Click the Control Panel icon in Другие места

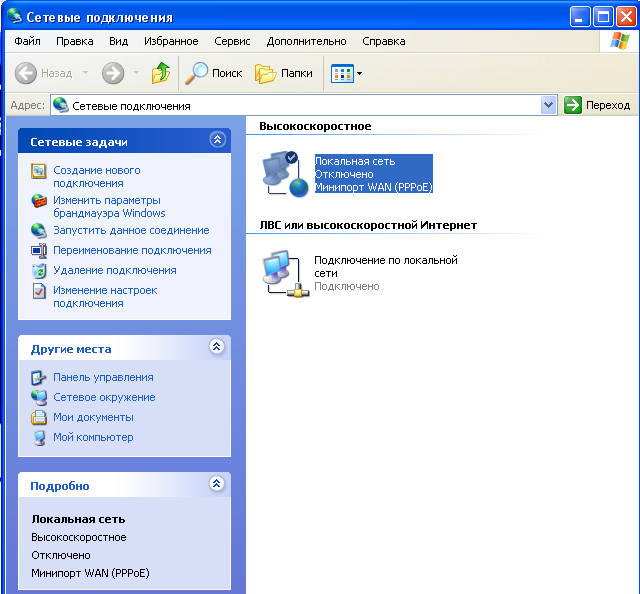[39, 378]
